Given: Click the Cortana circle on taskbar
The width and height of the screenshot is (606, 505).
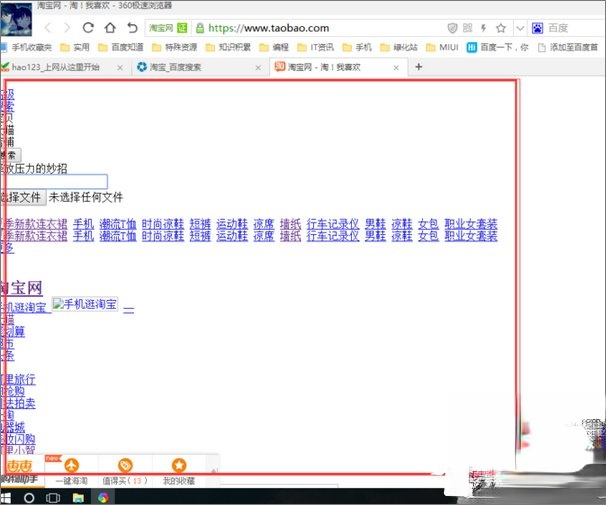Looking at the screenshot, I should 29,498.
